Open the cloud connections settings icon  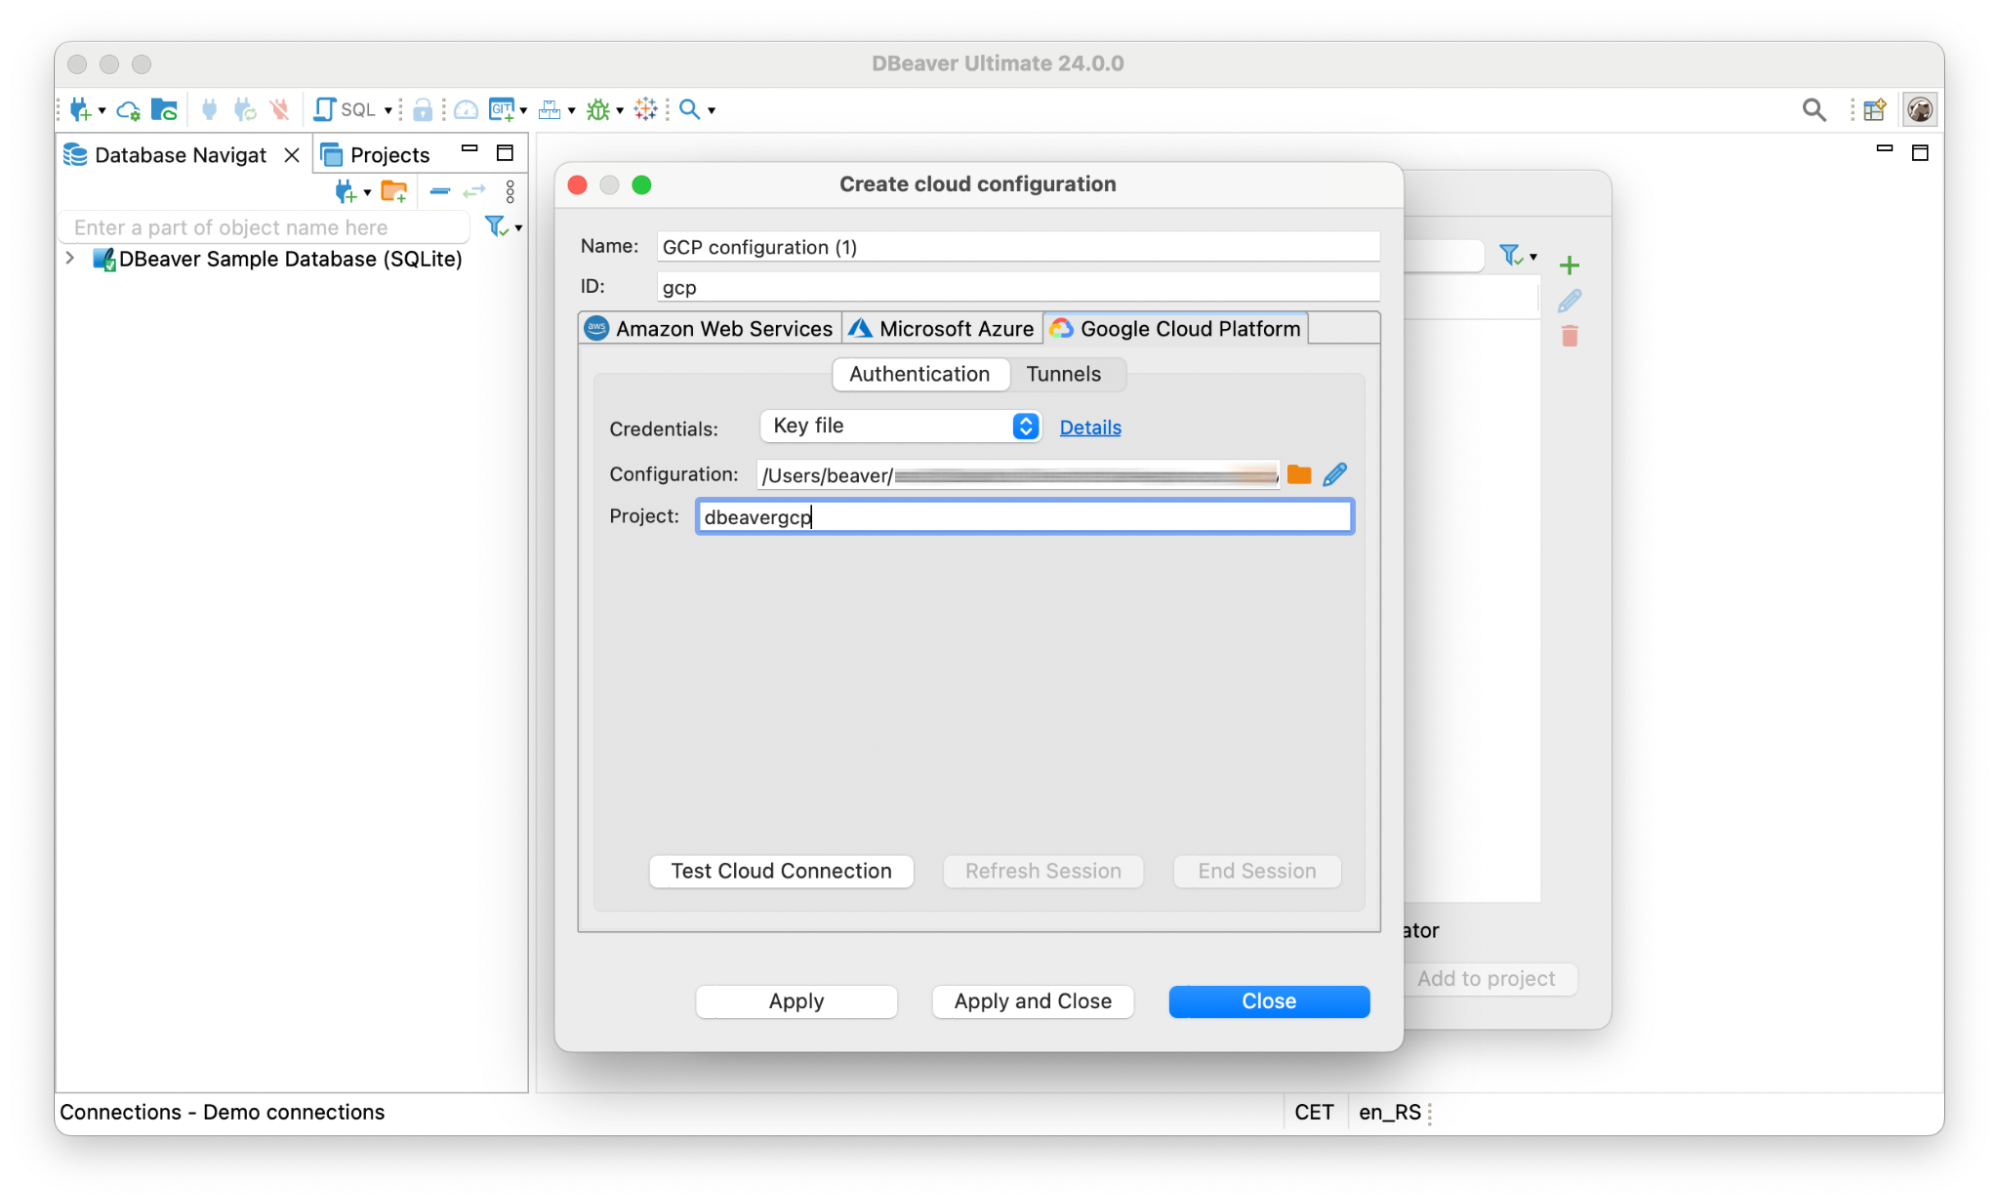(128, 110)
